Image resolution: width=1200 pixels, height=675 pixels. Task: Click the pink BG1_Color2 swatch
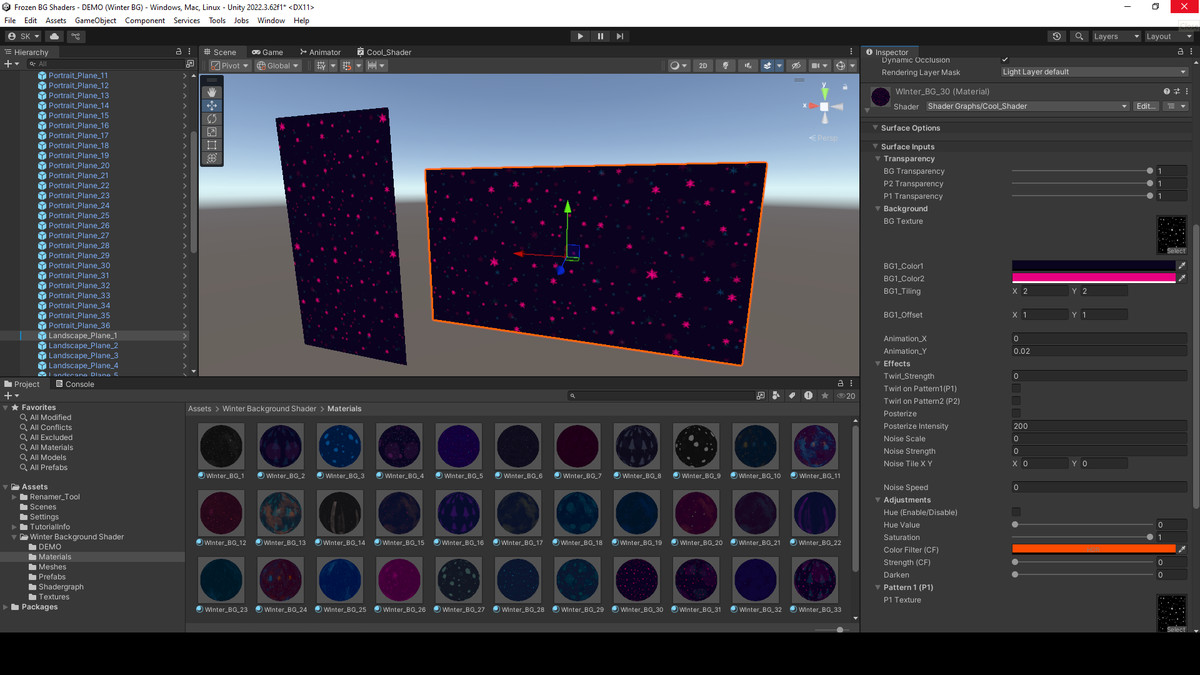point(1095,278)
